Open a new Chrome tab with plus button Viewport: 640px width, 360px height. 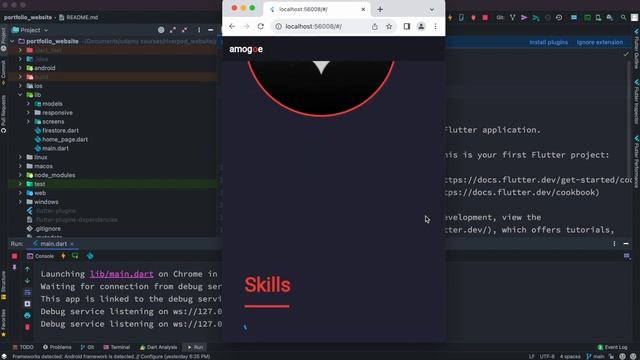click(380, 9)
